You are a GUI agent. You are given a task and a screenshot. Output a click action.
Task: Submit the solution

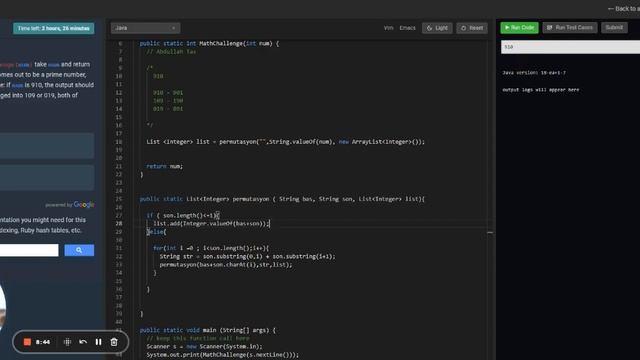[614, 28]
